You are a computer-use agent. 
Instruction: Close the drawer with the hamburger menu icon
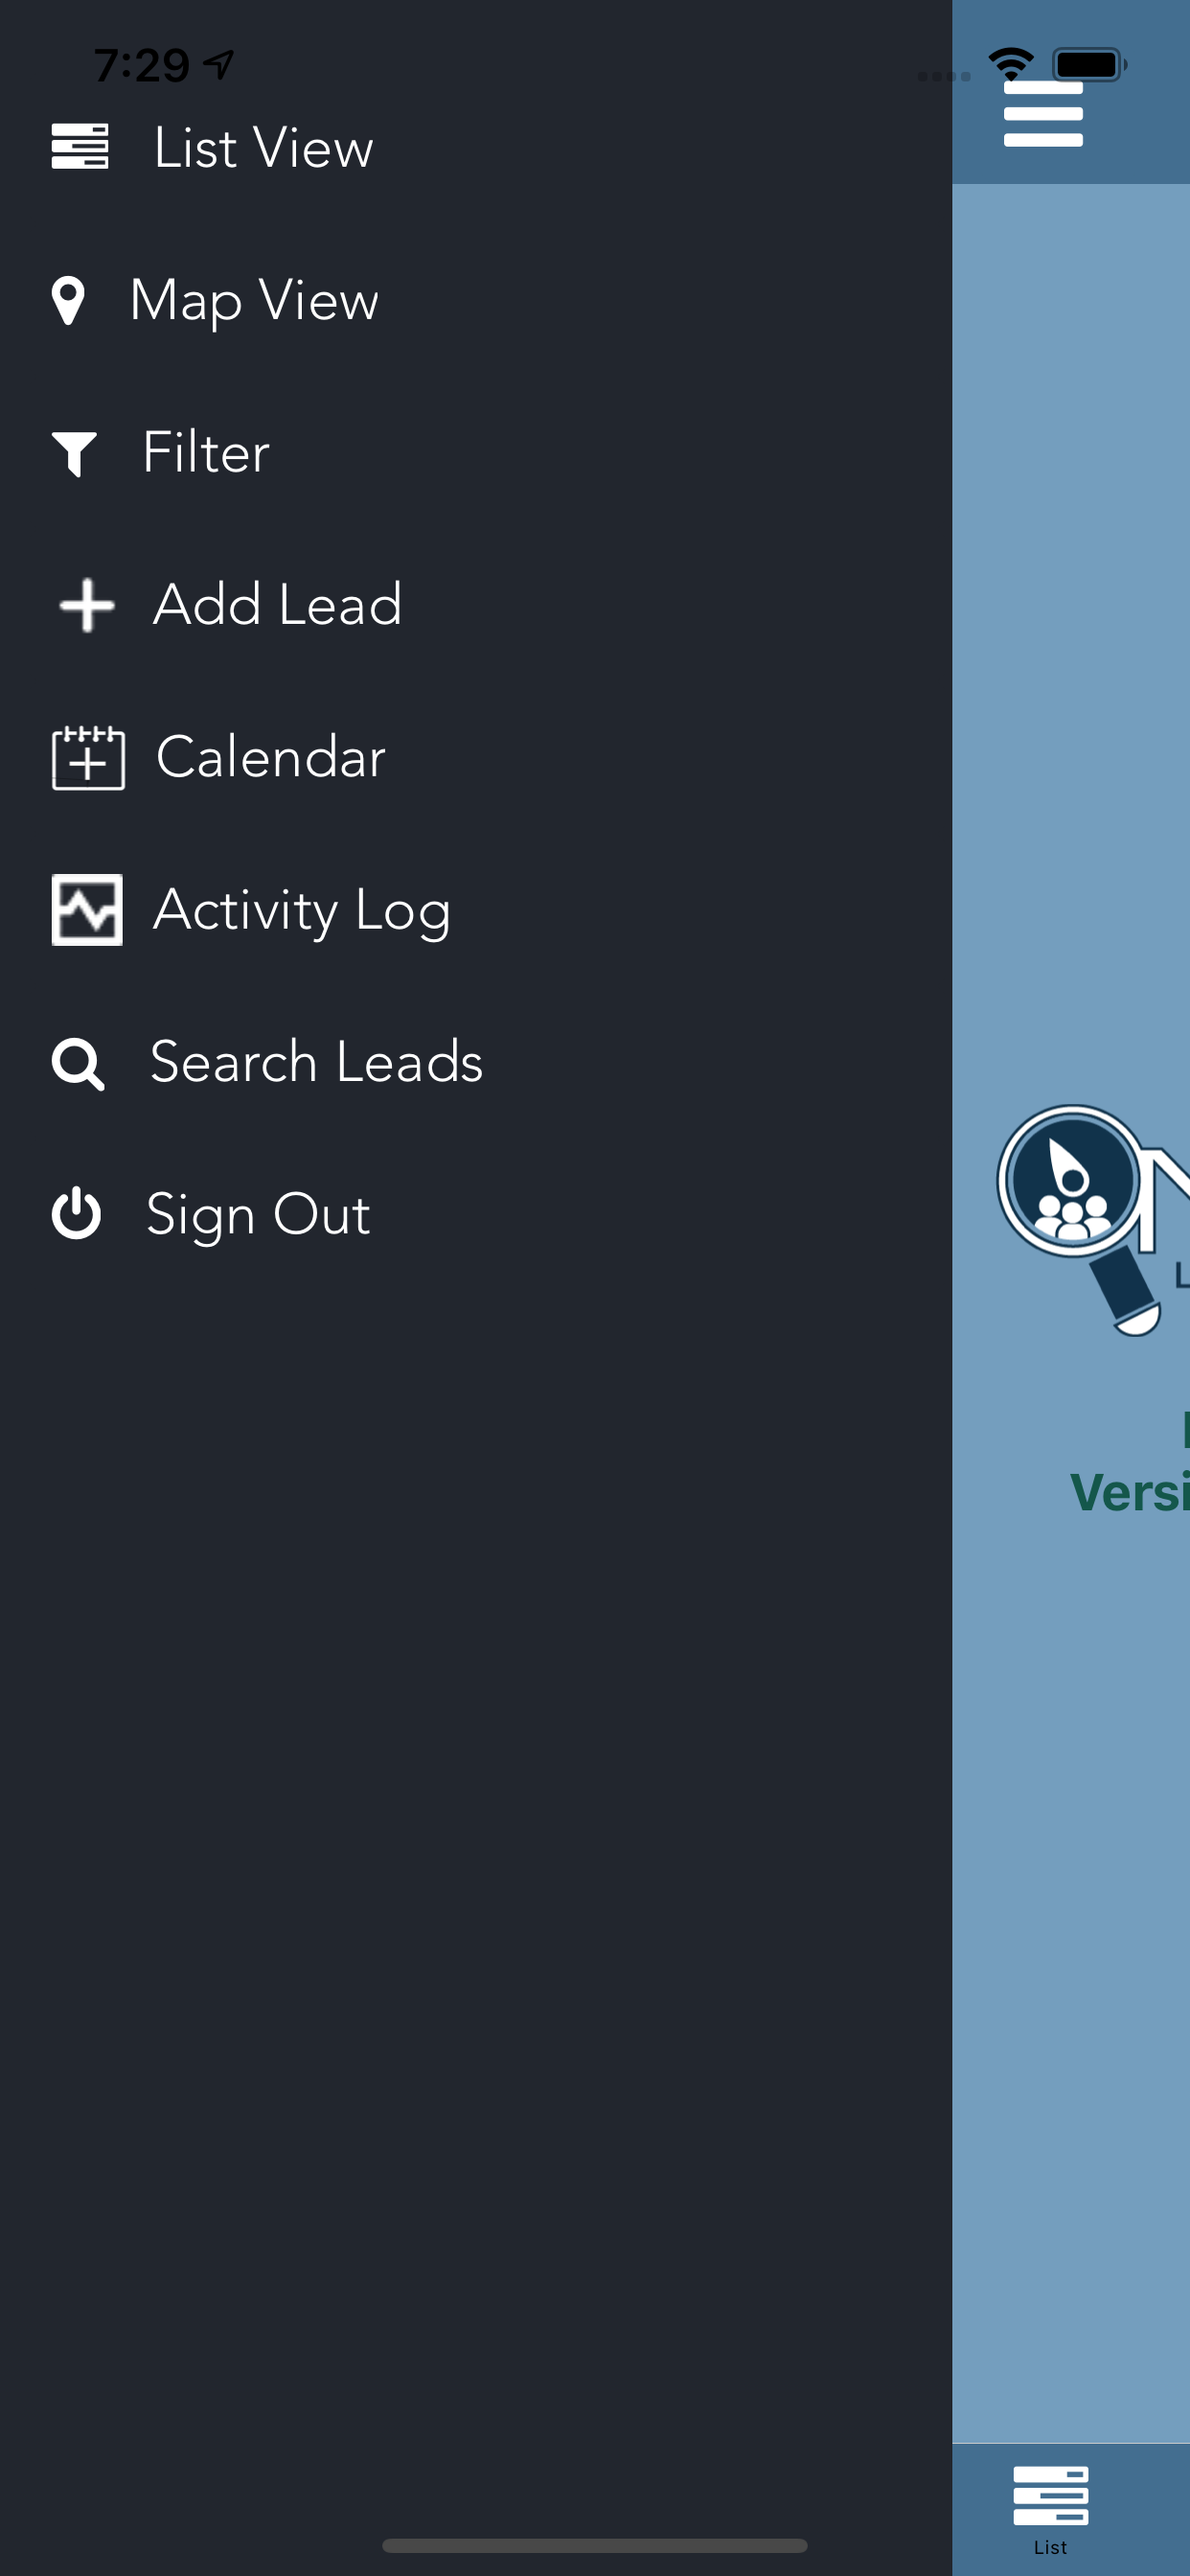pos(1043,114)
